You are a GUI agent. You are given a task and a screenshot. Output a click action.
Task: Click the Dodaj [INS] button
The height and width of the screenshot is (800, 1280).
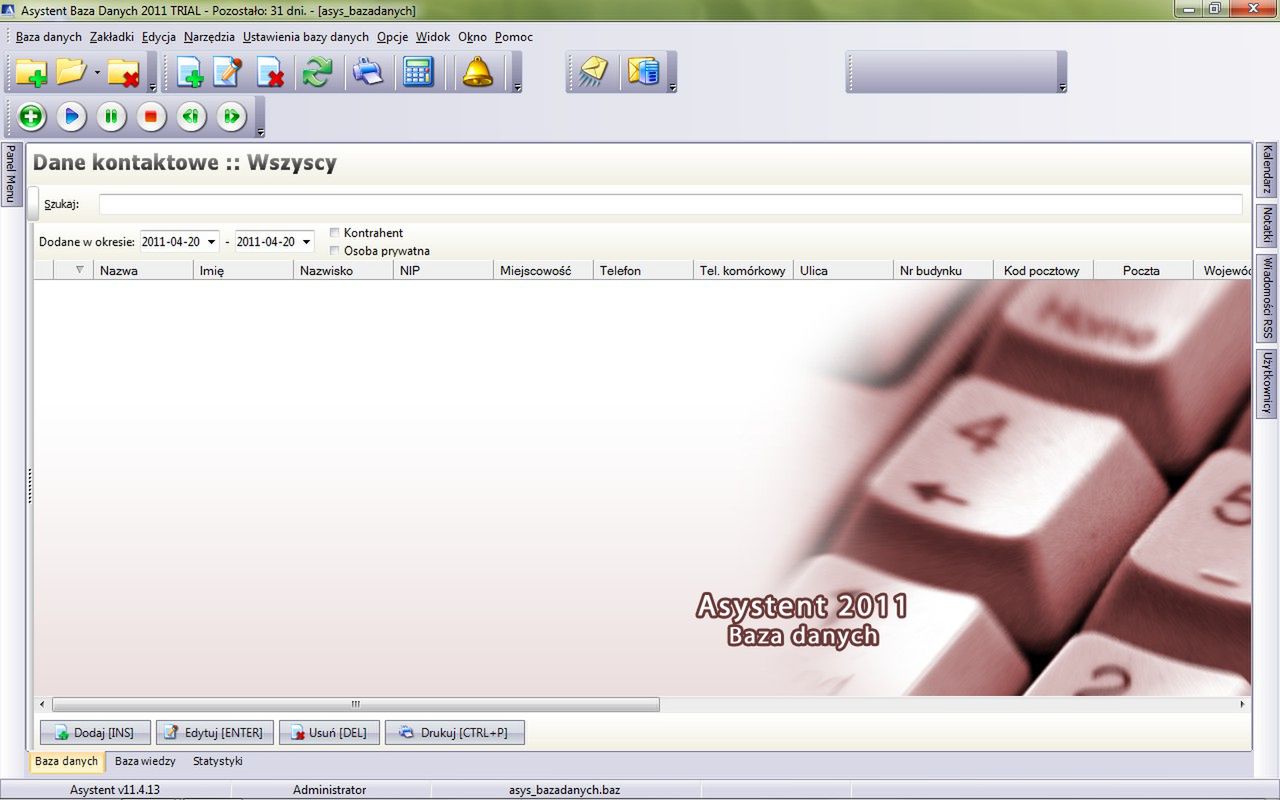[95, 733]
